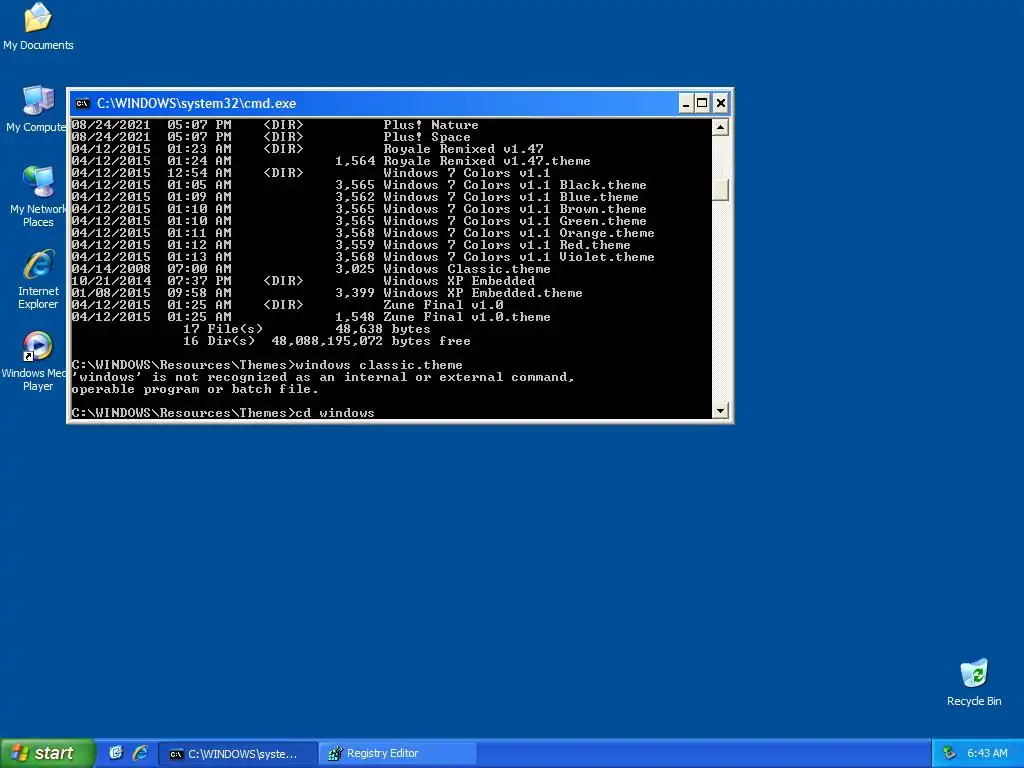This screenshot has width=1024, height=768.
Task: Select Internet Explorer desktop icon
Action: (38, 279)
